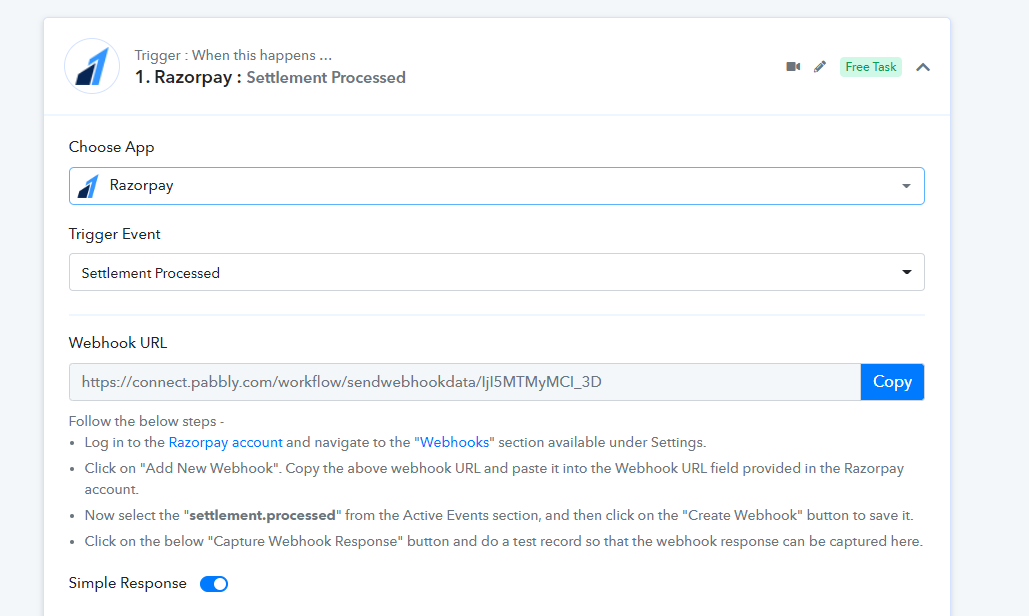
Task: Click inside the Webhook URL field
Action: [465, 382]
